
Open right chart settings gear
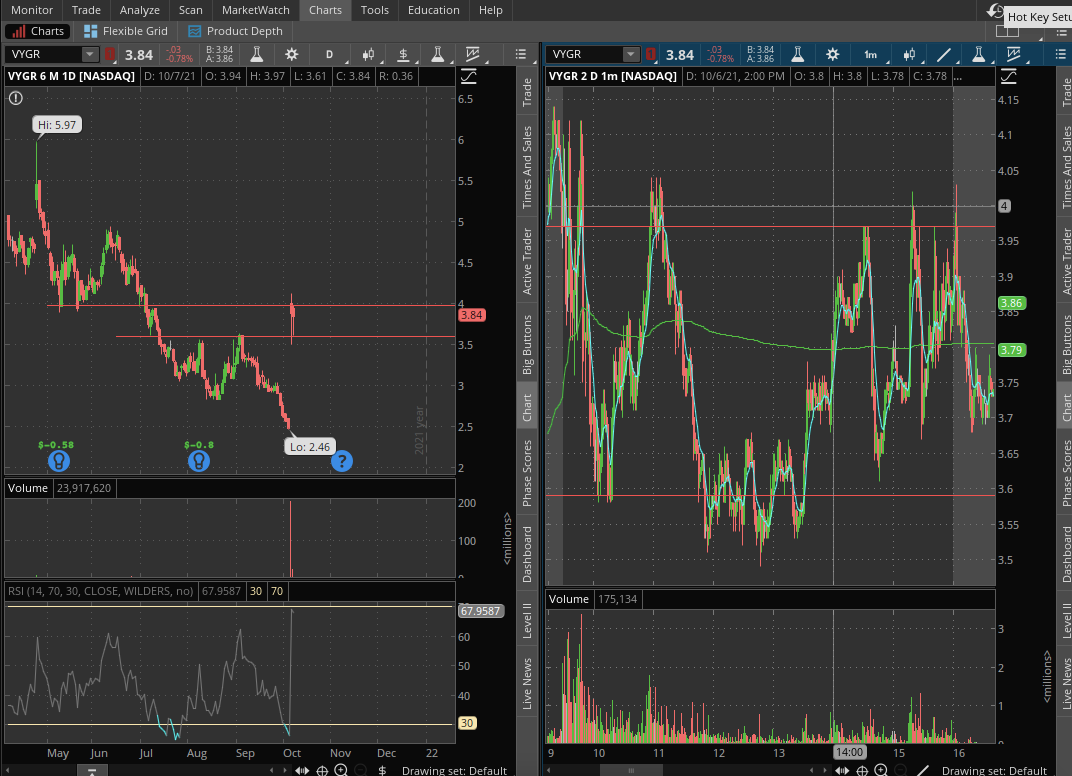point(833,54)
